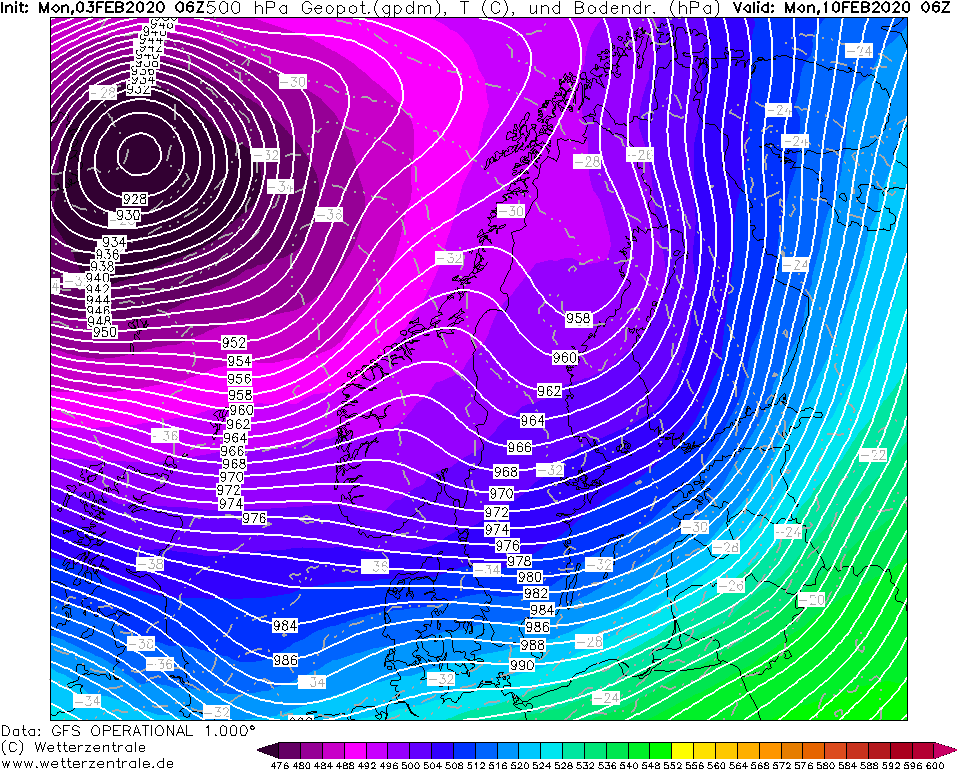The image size is (959, 770).
Task: Click 'Data: GFS OPERATIONAL 1.000°' caption
Action: click(128, 731)
